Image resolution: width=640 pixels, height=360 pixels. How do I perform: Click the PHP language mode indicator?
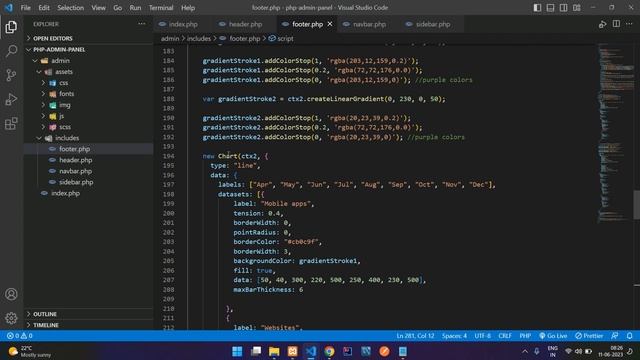pyautogui.click(x=525, y=336)
